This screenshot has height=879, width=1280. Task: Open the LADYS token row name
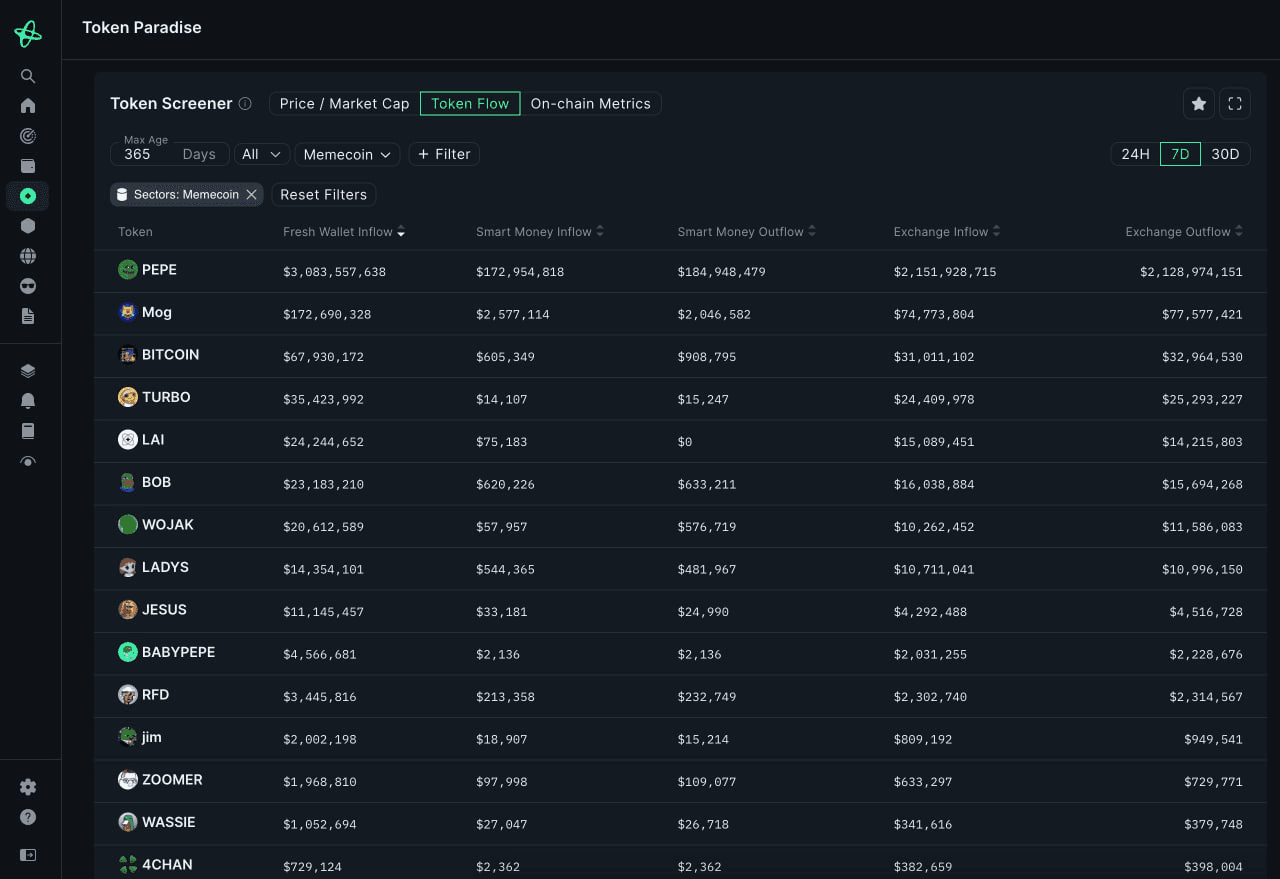pos(165,567)
